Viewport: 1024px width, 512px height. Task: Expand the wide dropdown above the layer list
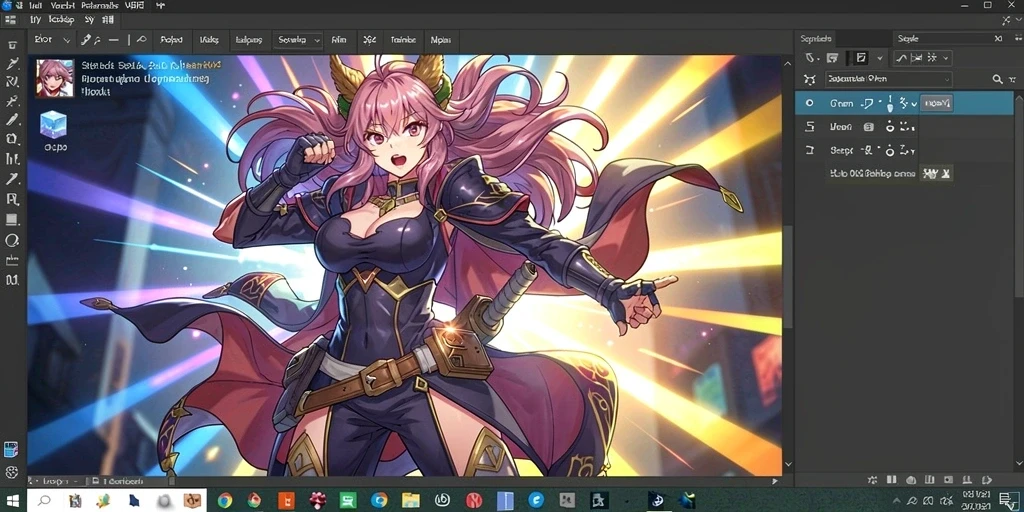[x=888, y=80]
